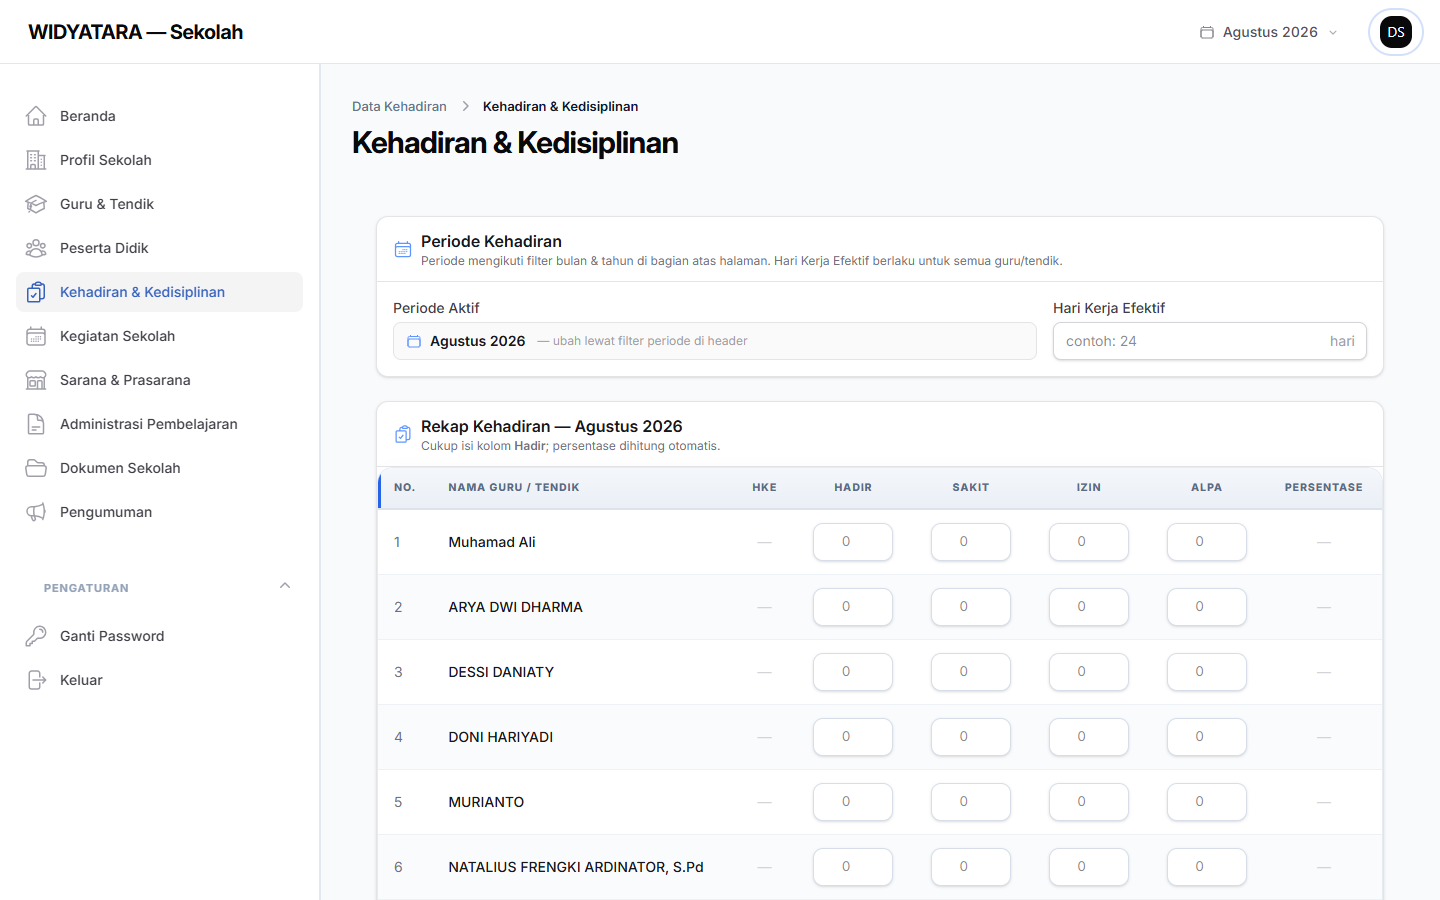Click the Sarana & Prasarana store icon
1440x900 pixels.
tap(36, 380)
